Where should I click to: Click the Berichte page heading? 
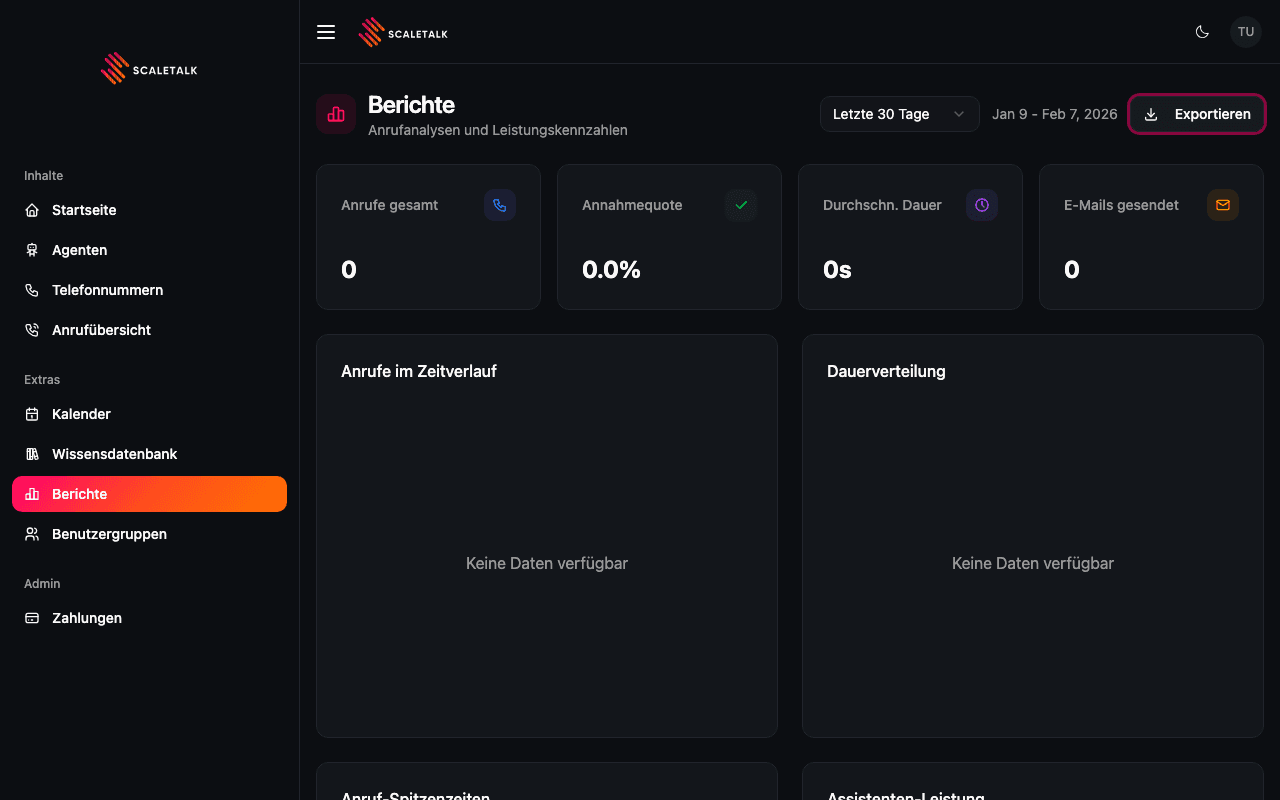[411, 105]
